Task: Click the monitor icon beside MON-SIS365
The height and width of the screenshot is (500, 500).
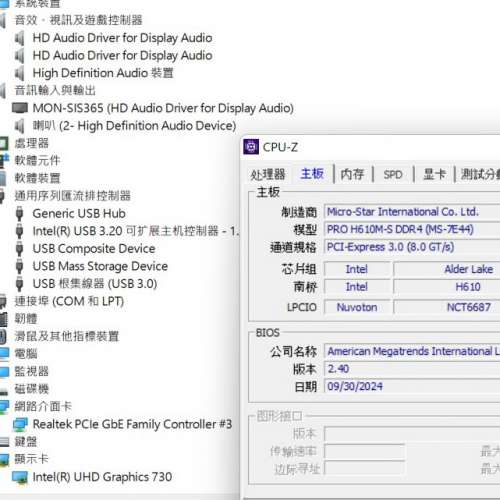Action: point(20,108)
